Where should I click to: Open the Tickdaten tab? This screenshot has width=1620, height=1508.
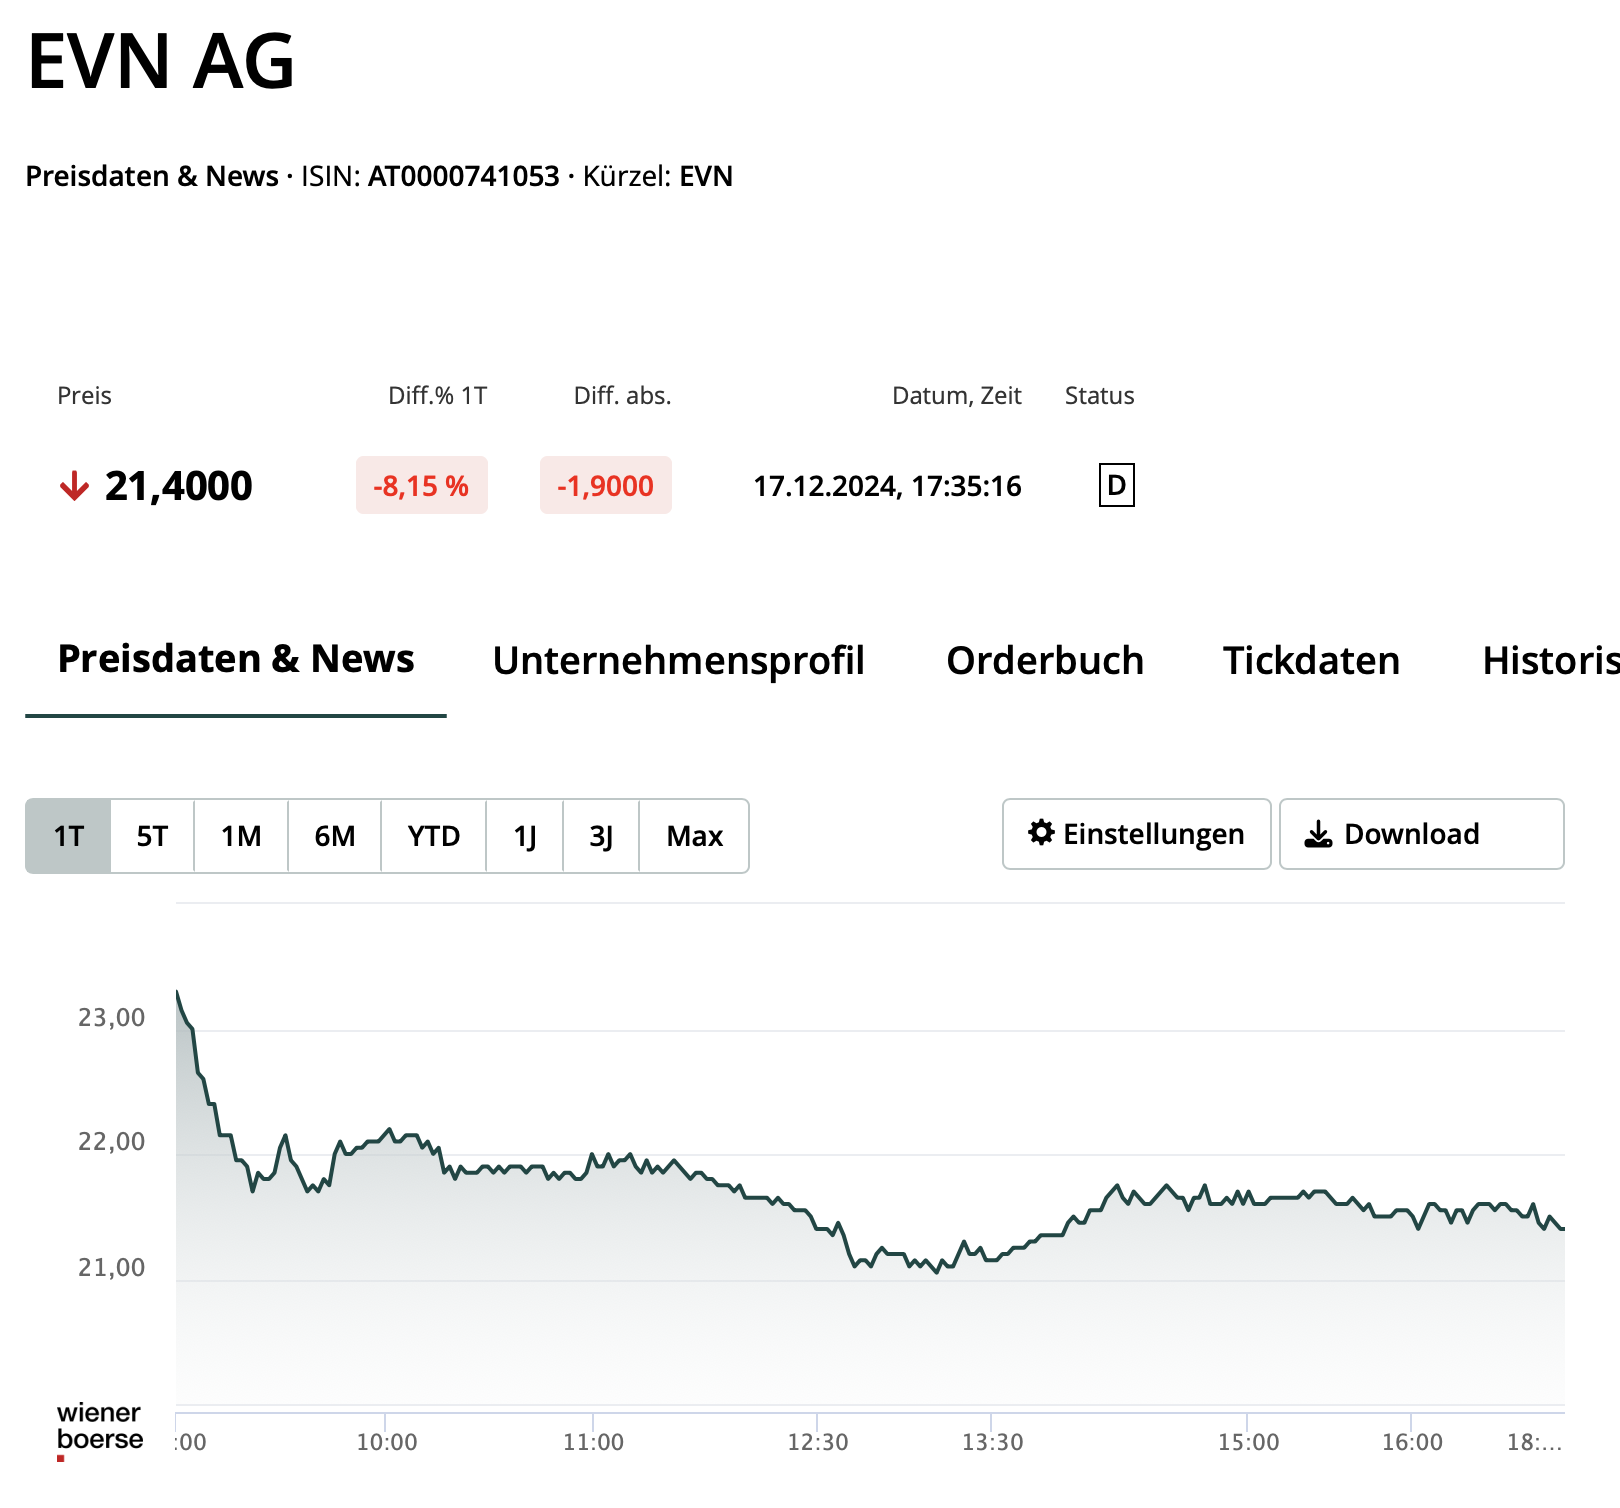pos(1311,661)
